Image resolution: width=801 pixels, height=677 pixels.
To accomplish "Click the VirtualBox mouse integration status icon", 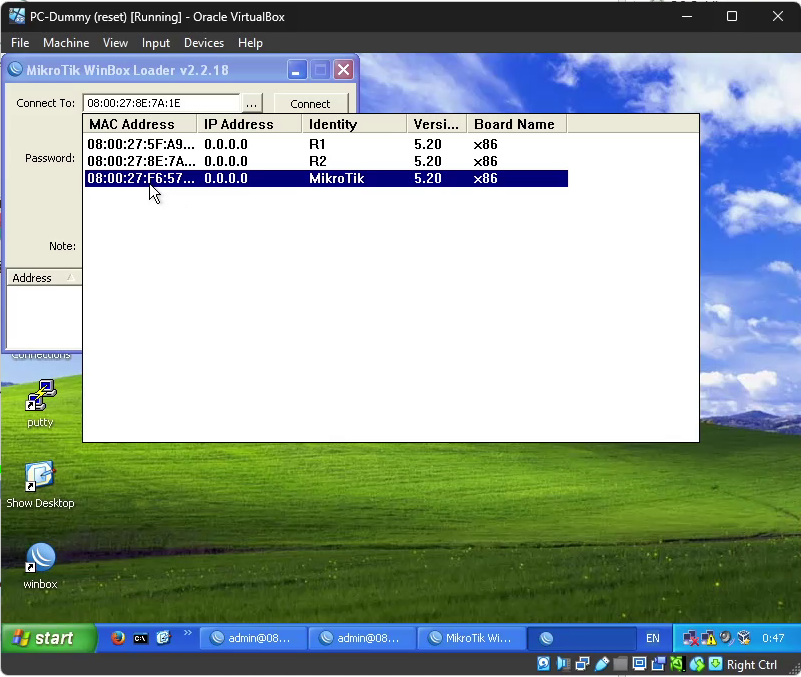I will tap(697, 664).
